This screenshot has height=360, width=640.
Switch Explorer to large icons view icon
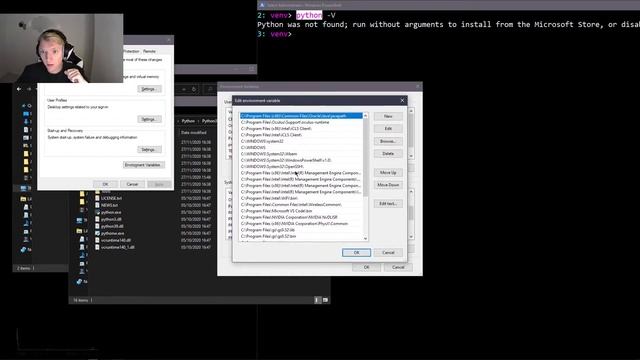coord(325,300)
